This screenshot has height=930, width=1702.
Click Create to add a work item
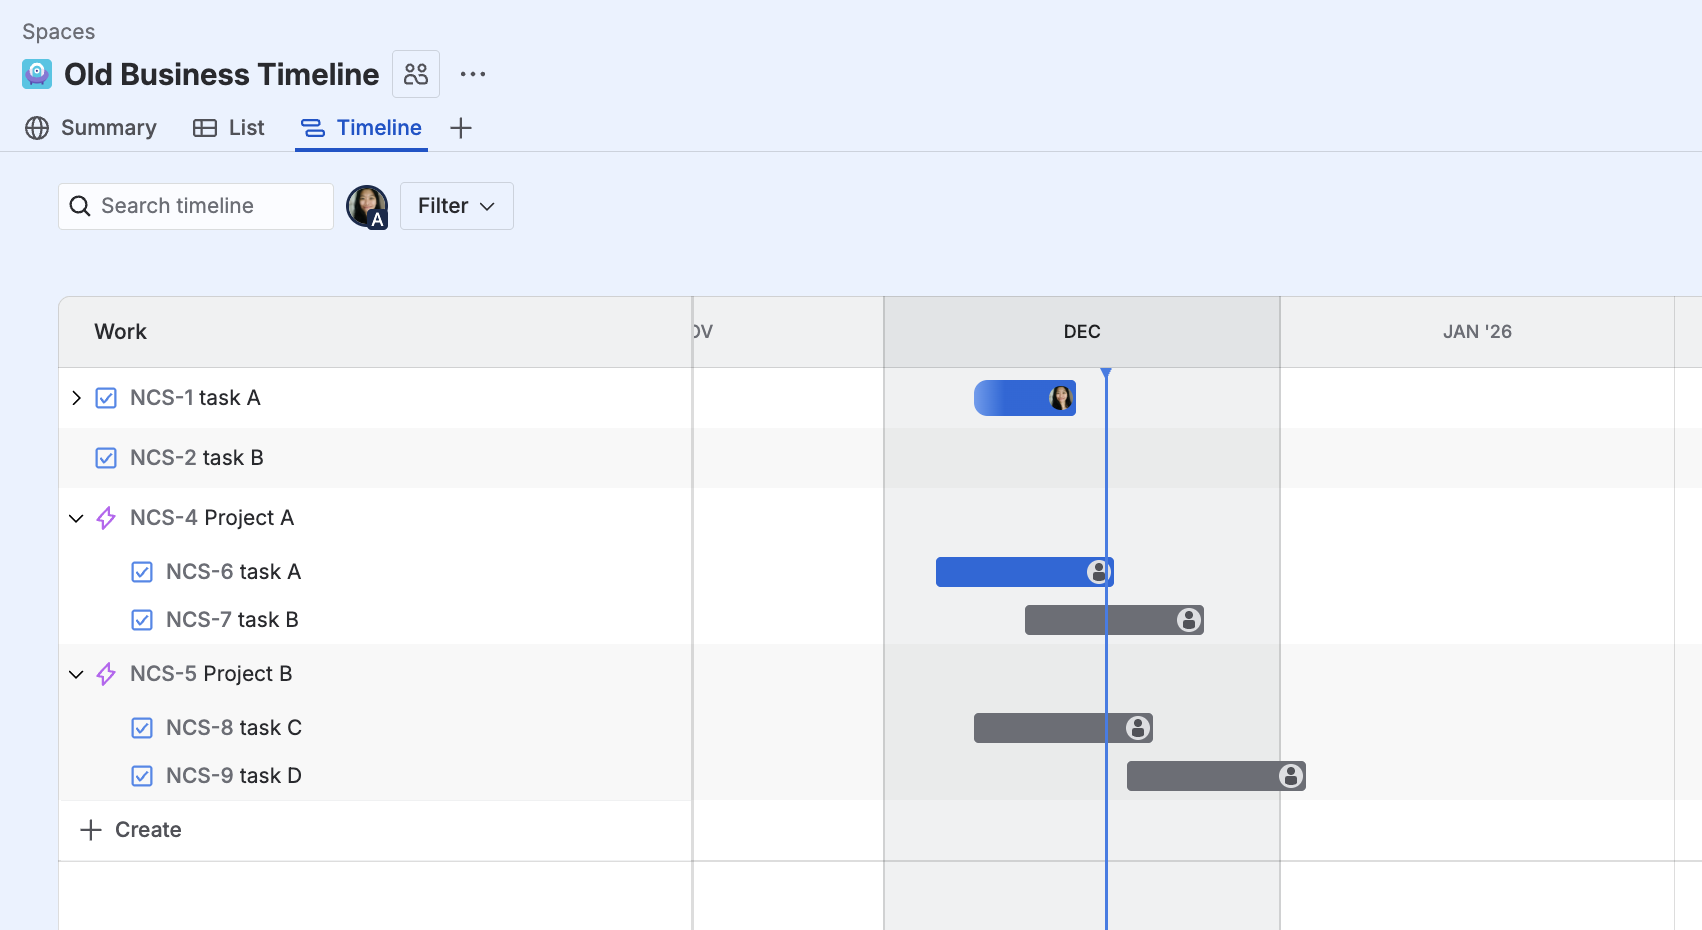[x=131, y=830]
